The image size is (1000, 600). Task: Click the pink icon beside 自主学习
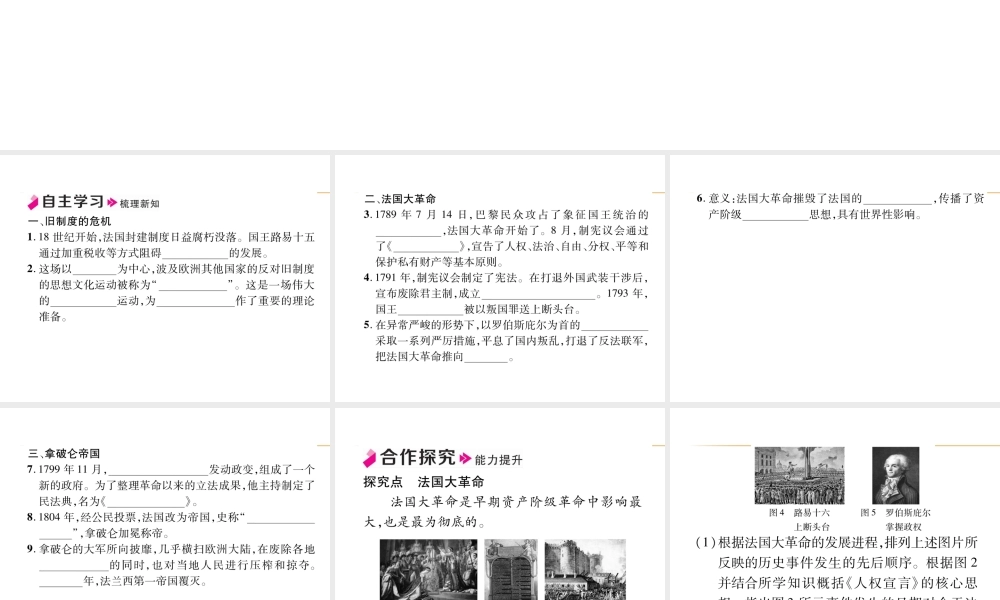pos(33,201)
